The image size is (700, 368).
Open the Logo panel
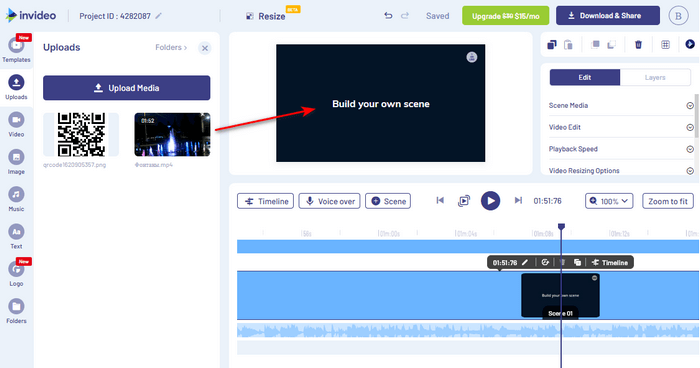click(16, 273)
